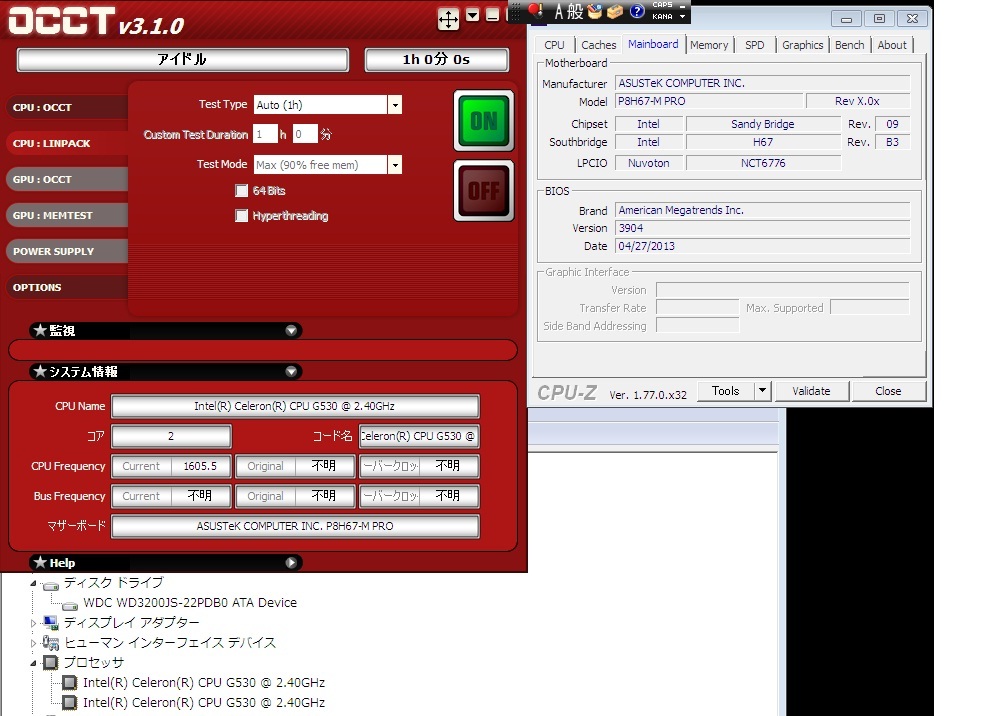
Task: Open the IME toolbox icon
Action: [615, 11]
